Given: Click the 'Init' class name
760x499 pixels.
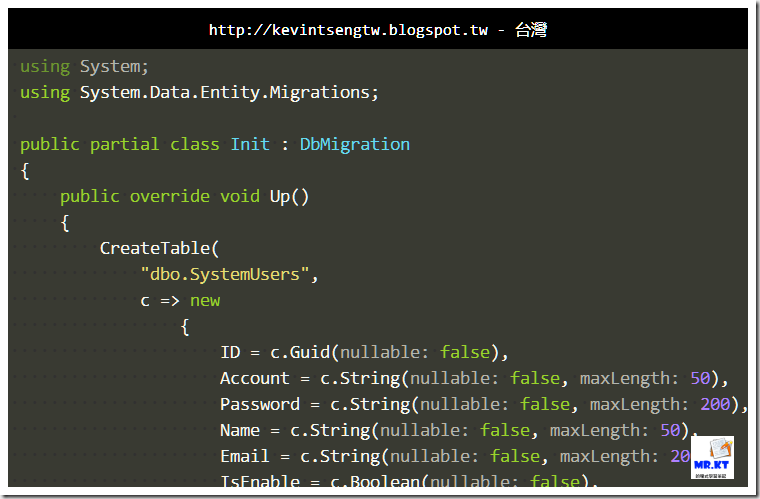Looking at the screenshot, I should point(250,144).
